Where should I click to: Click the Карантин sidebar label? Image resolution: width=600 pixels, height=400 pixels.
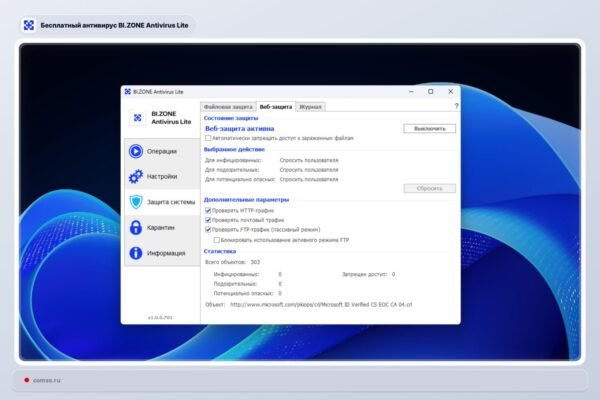[x=161, y=227]
